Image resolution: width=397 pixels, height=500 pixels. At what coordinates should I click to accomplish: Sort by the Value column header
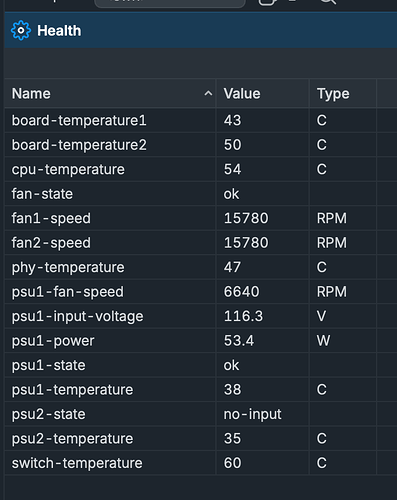(x=242, y=94)
